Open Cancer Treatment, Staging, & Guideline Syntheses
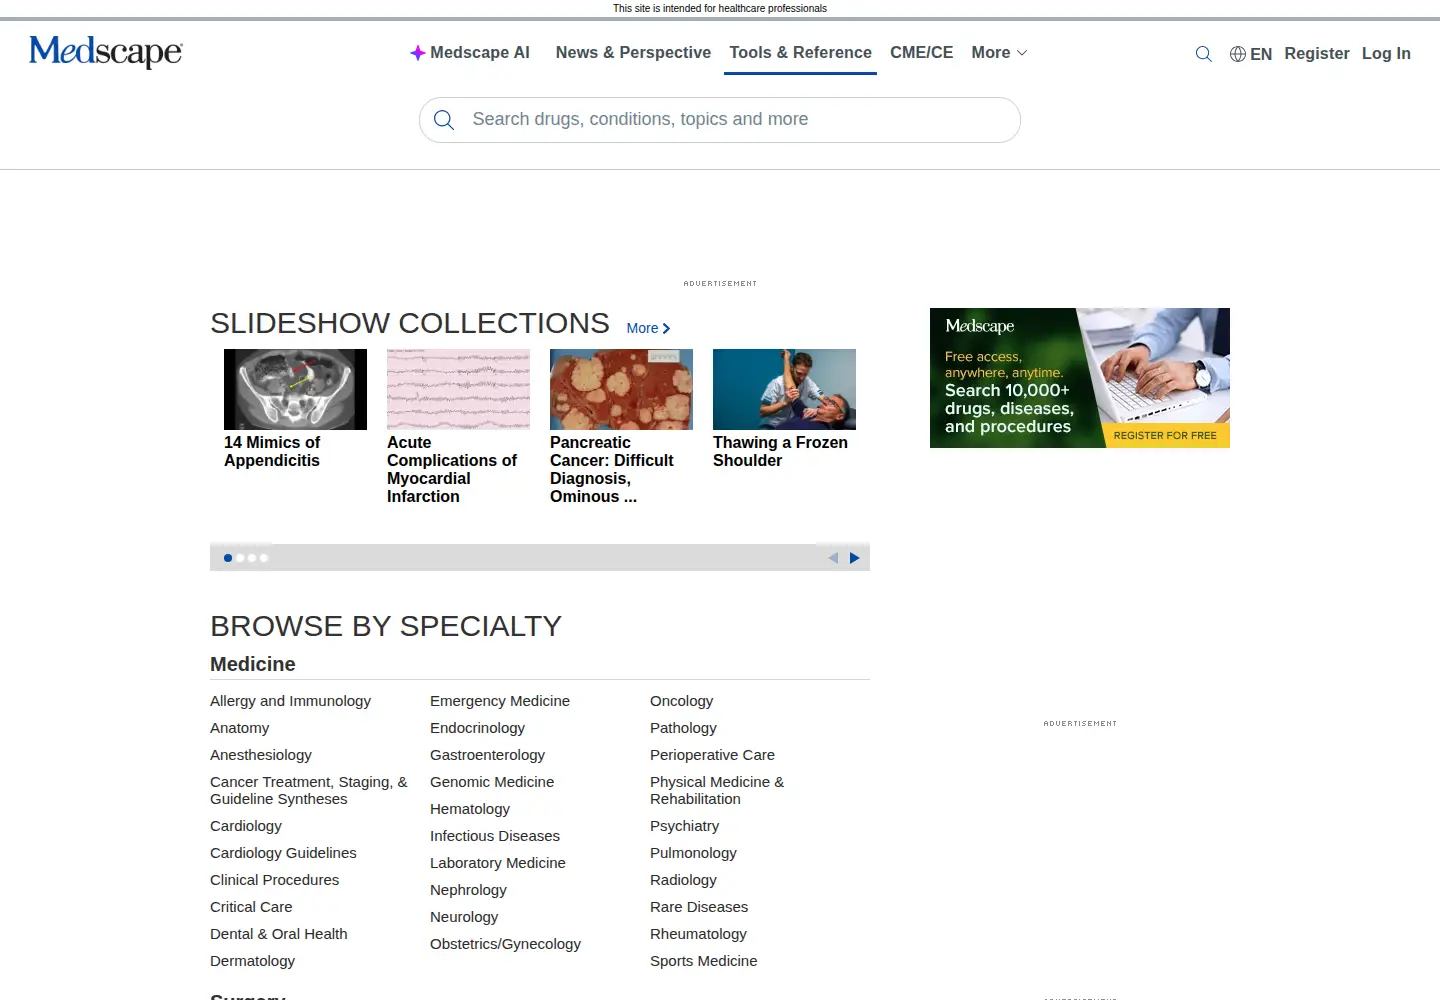Screen dimensions: 1440x1000 [x=309, y=790]
